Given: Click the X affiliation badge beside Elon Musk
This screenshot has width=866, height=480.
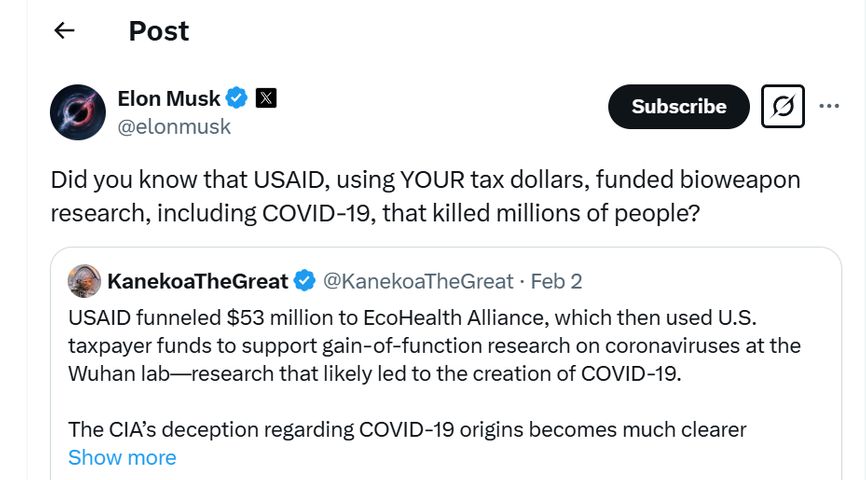Looking at the screenshot, I should [x=266, y=98].
